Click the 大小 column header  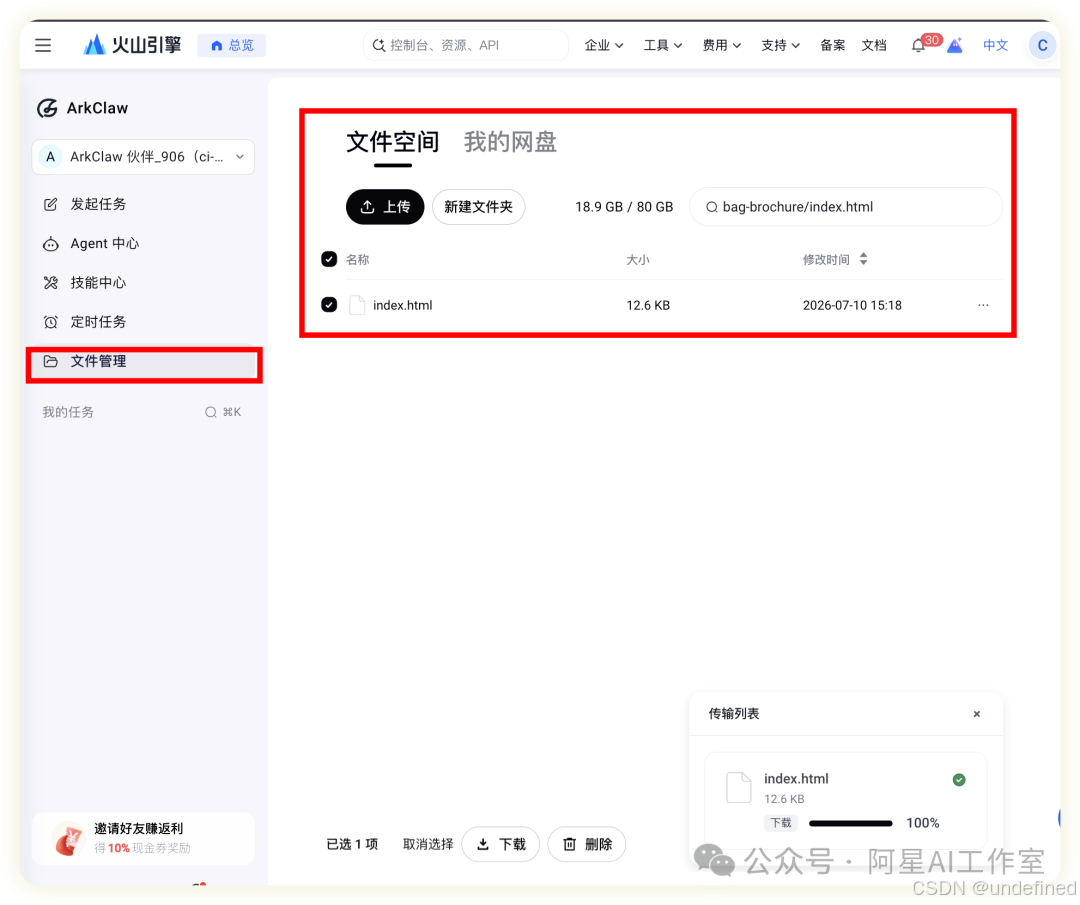(x=638, y=260)
